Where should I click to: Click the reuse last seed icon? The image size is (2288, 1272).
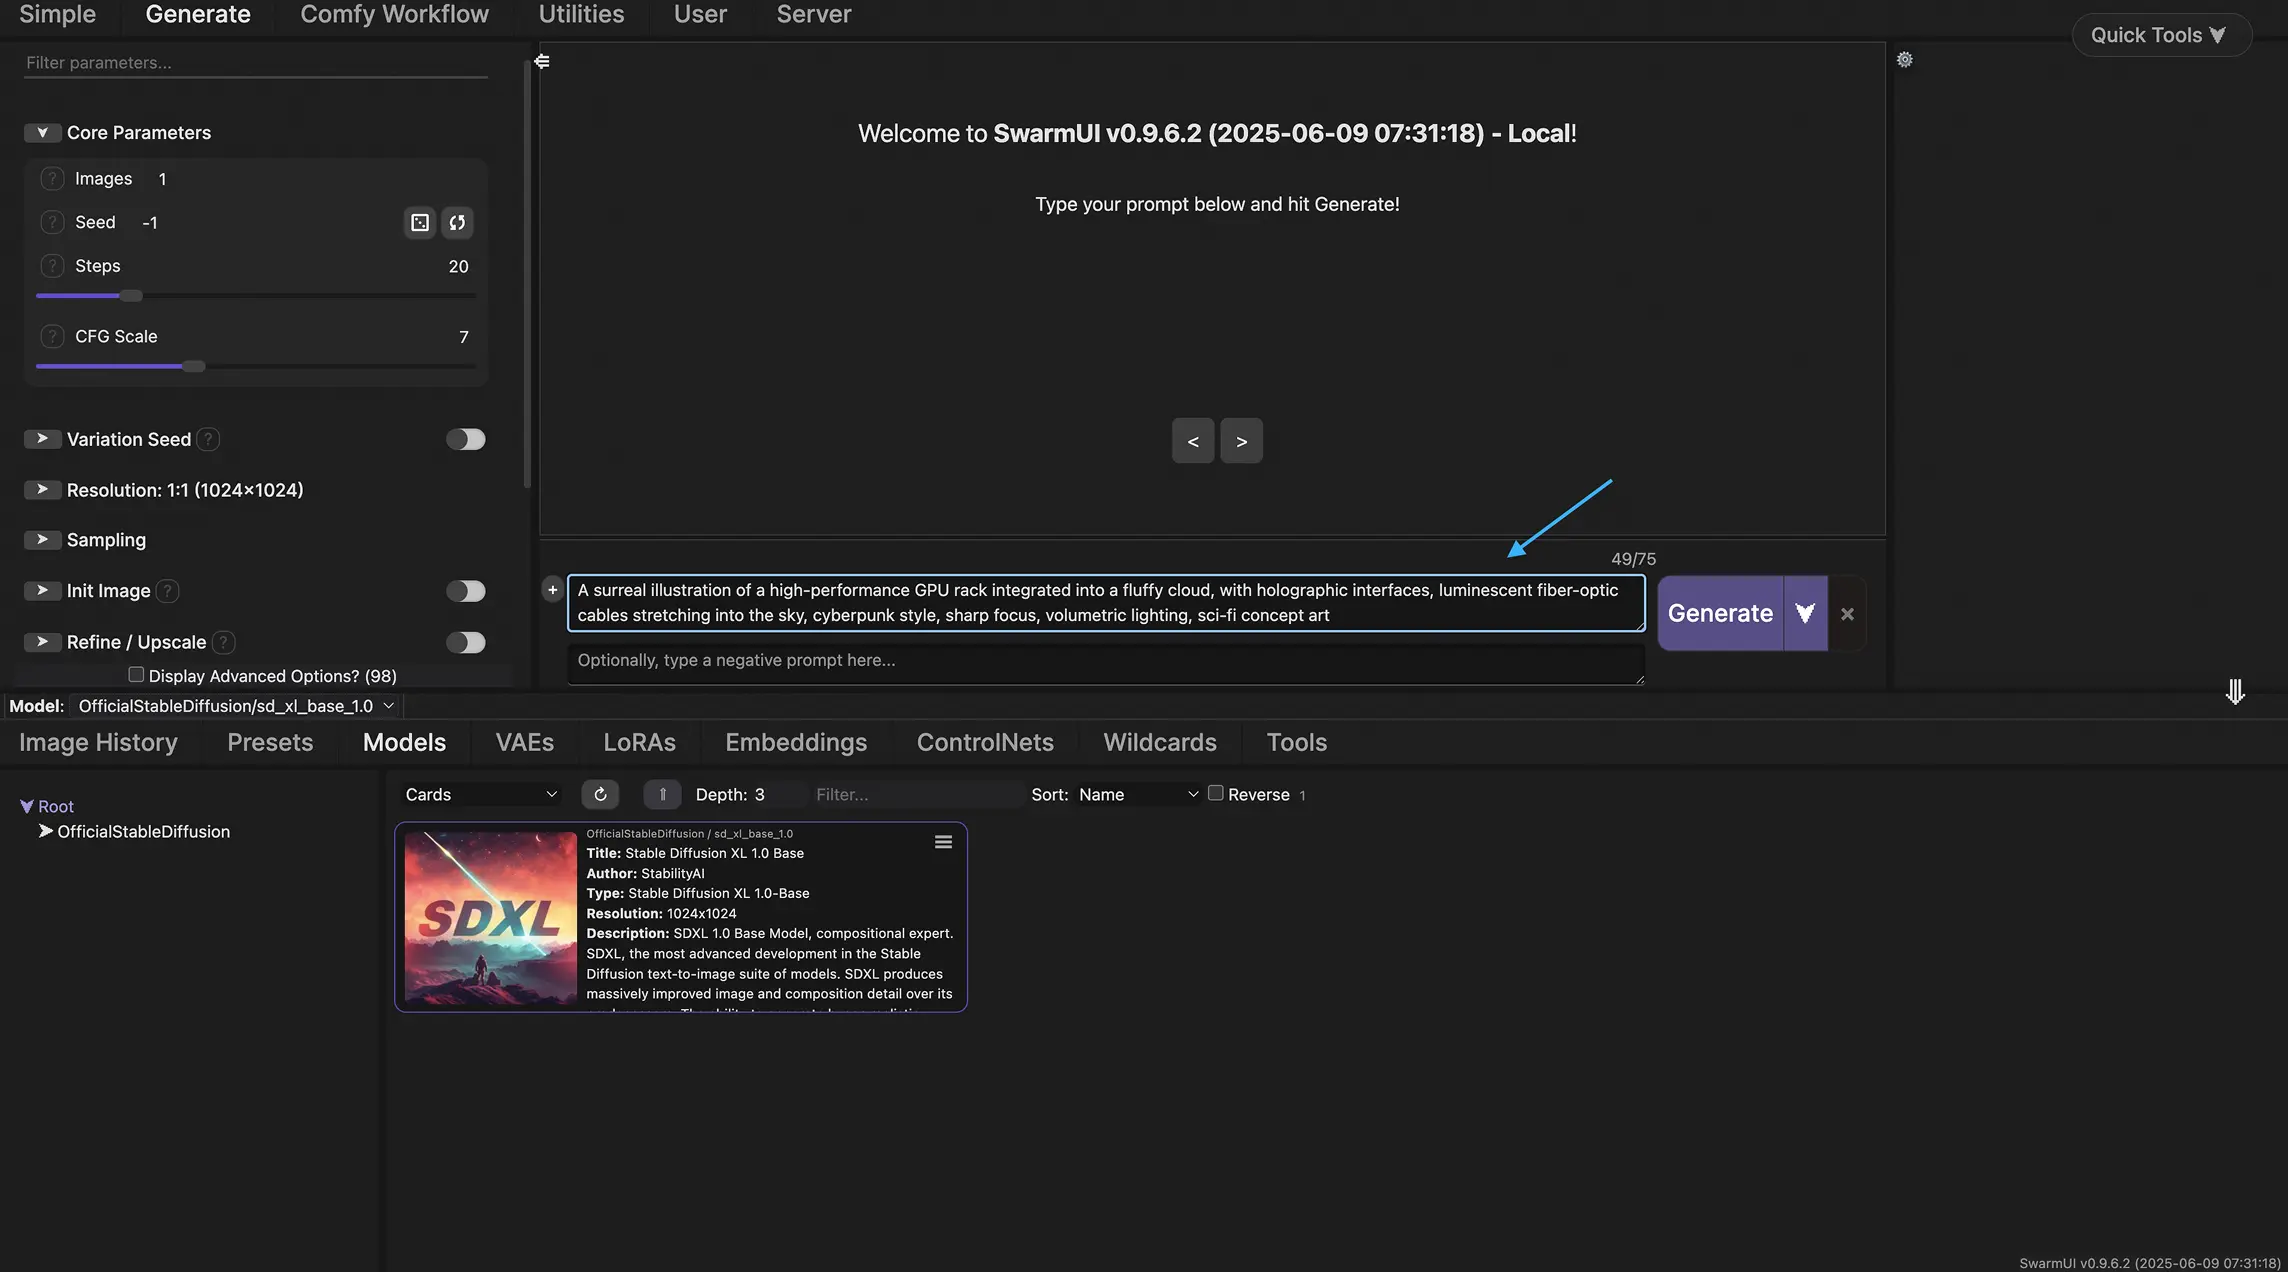[457, 222]
